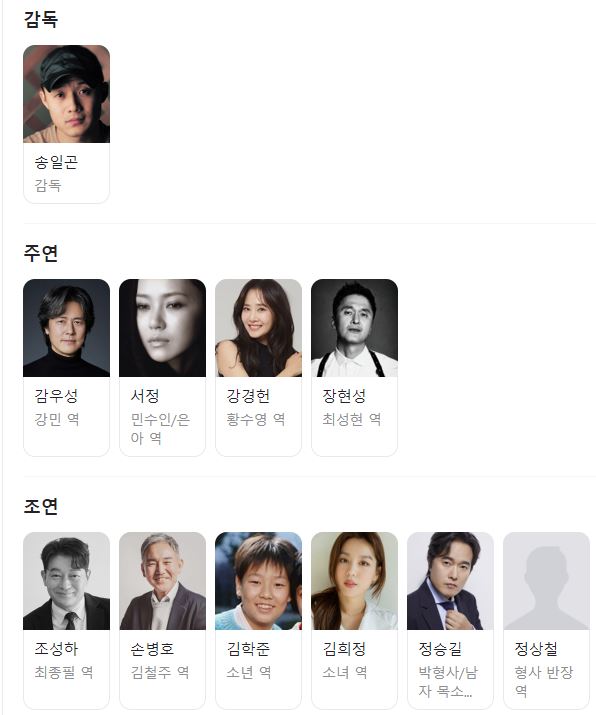Open 강경헌's portrait photo

[x=259, y=328]
